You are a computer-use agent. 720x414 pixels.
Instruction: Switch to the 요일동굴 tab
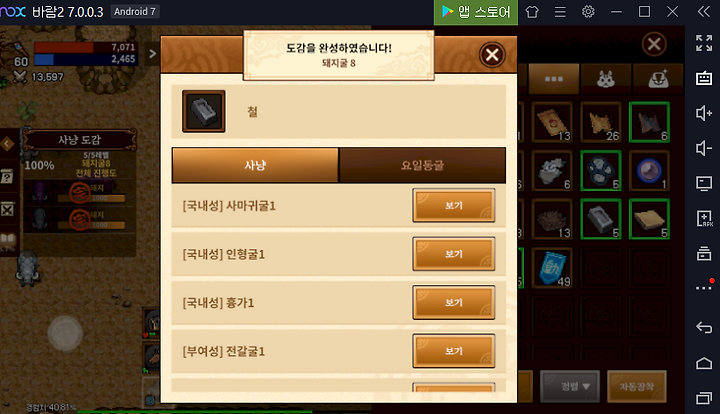422,165
